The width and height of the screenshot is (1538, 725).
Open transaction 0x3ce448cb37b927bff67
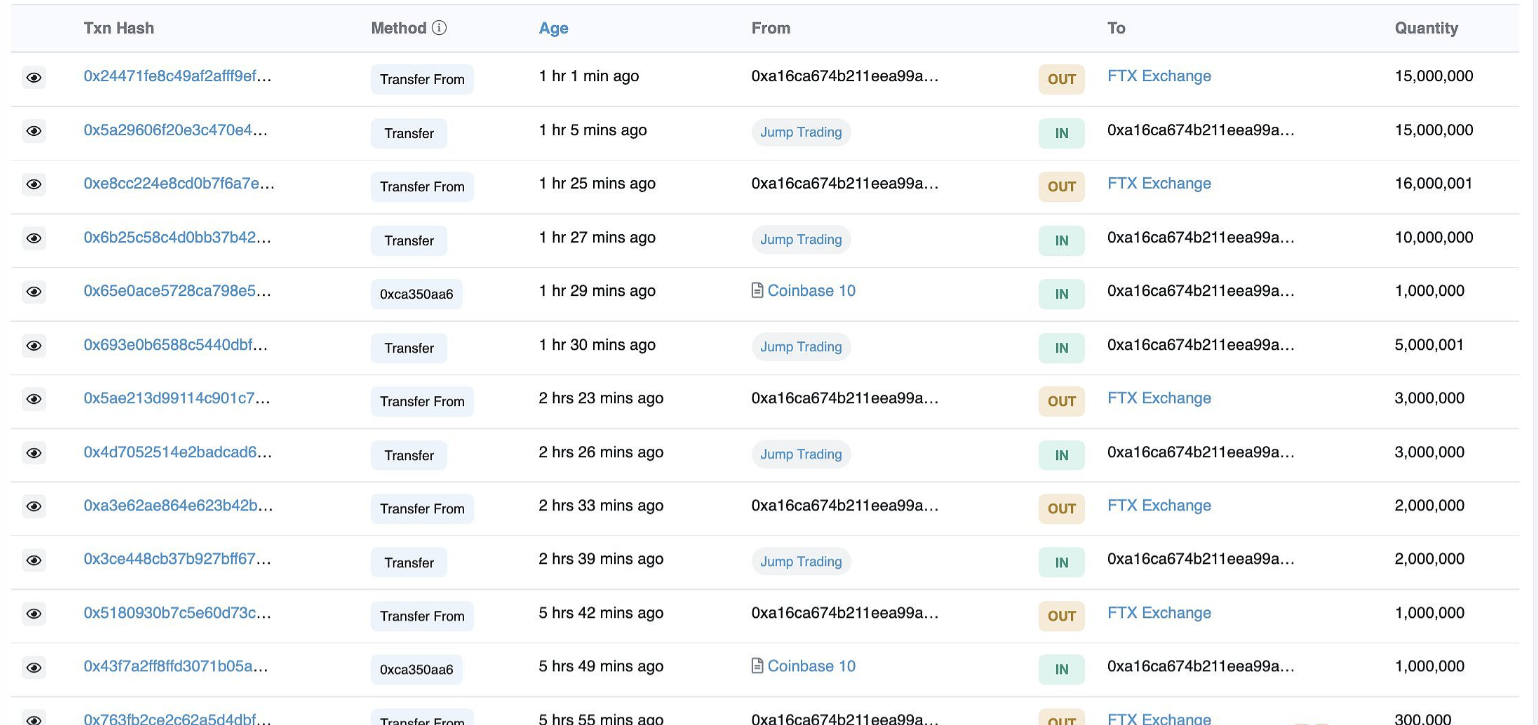[x=177, y=559]
